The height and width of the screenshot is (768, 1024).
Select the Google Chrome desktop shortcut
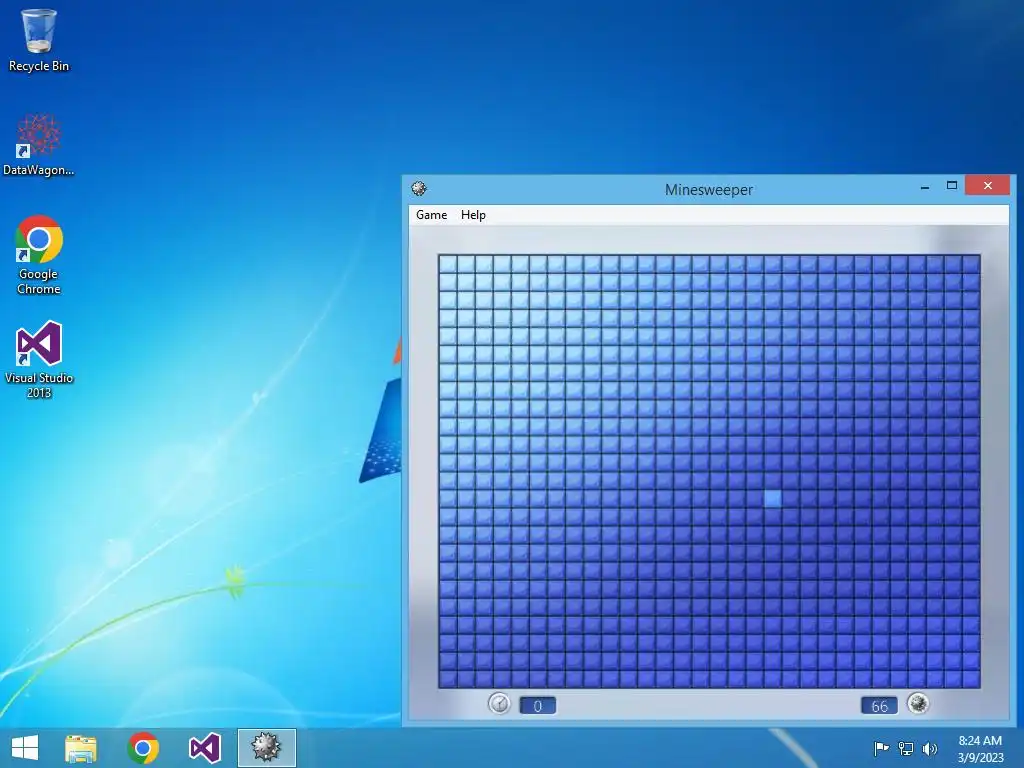click(x=39, y=255)
